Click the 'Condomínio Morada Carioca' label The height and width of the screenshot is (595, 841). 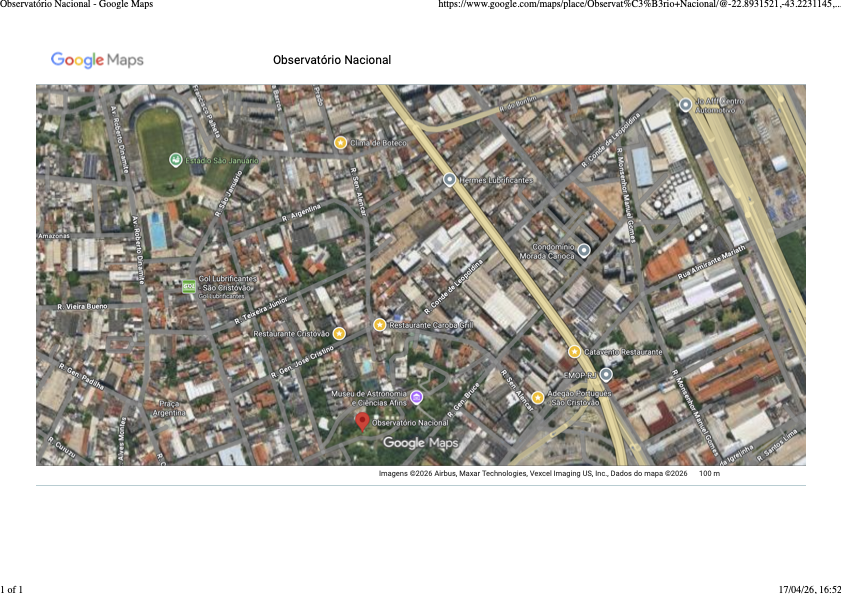[x=547, y=252]
